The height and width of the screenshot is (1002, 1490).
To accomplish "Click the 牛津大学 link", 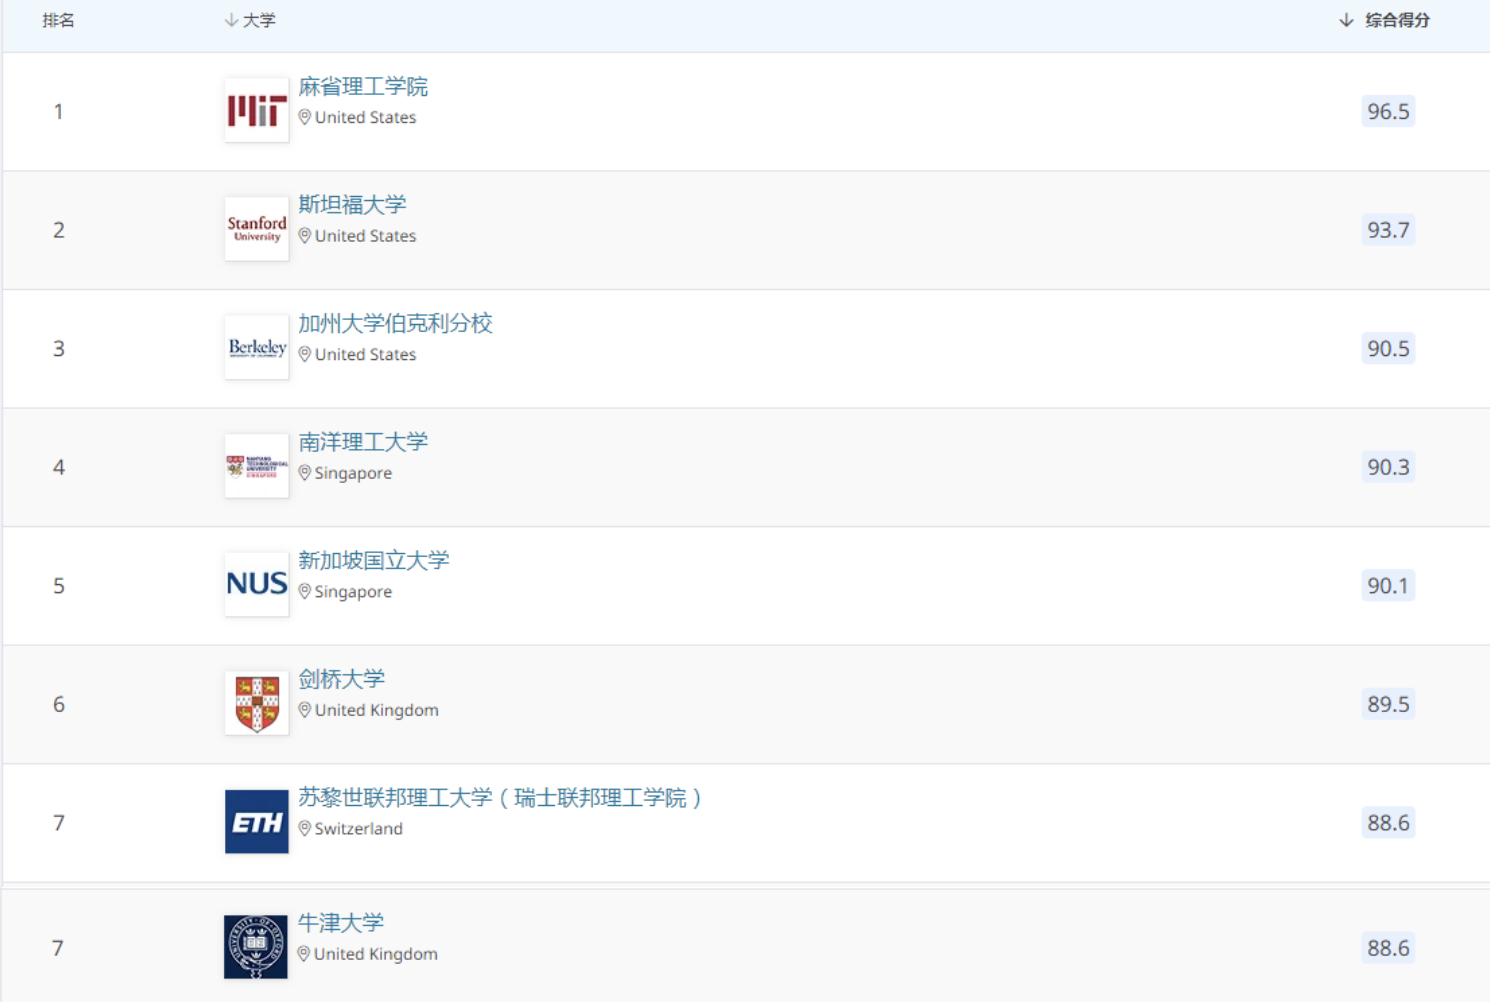I will [x=340, y=923].
